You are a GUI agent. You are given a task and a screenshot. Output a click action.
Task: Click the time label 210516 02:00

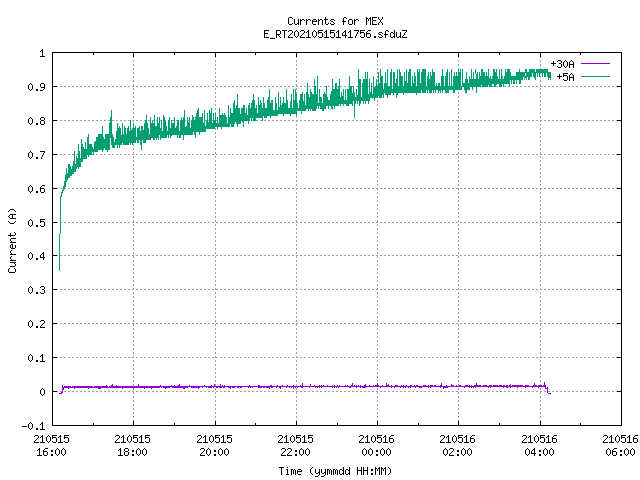[457, 445]
